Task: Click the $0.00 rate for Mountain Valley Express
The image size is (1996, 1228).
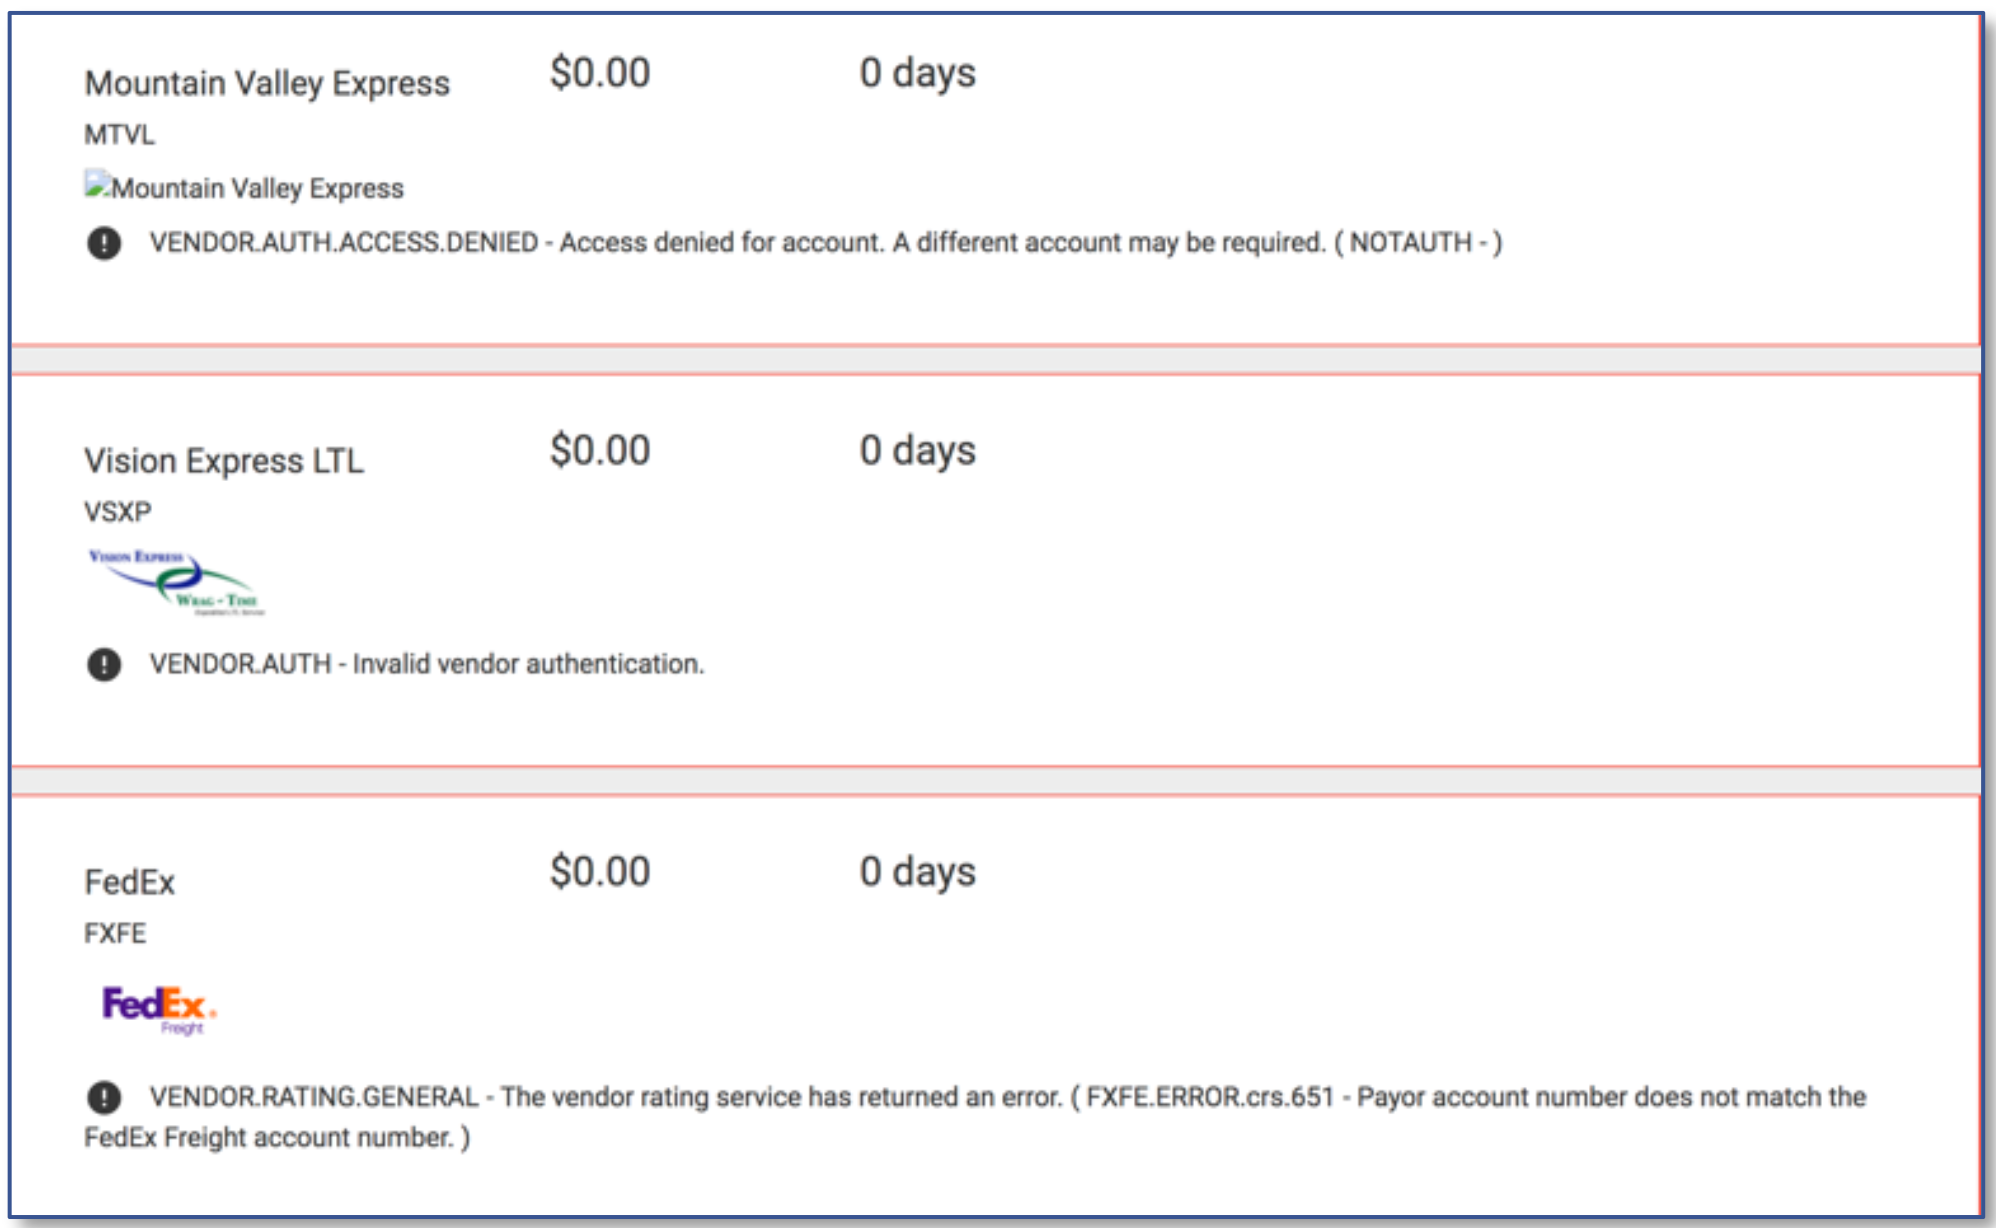Action: point(600,73)
